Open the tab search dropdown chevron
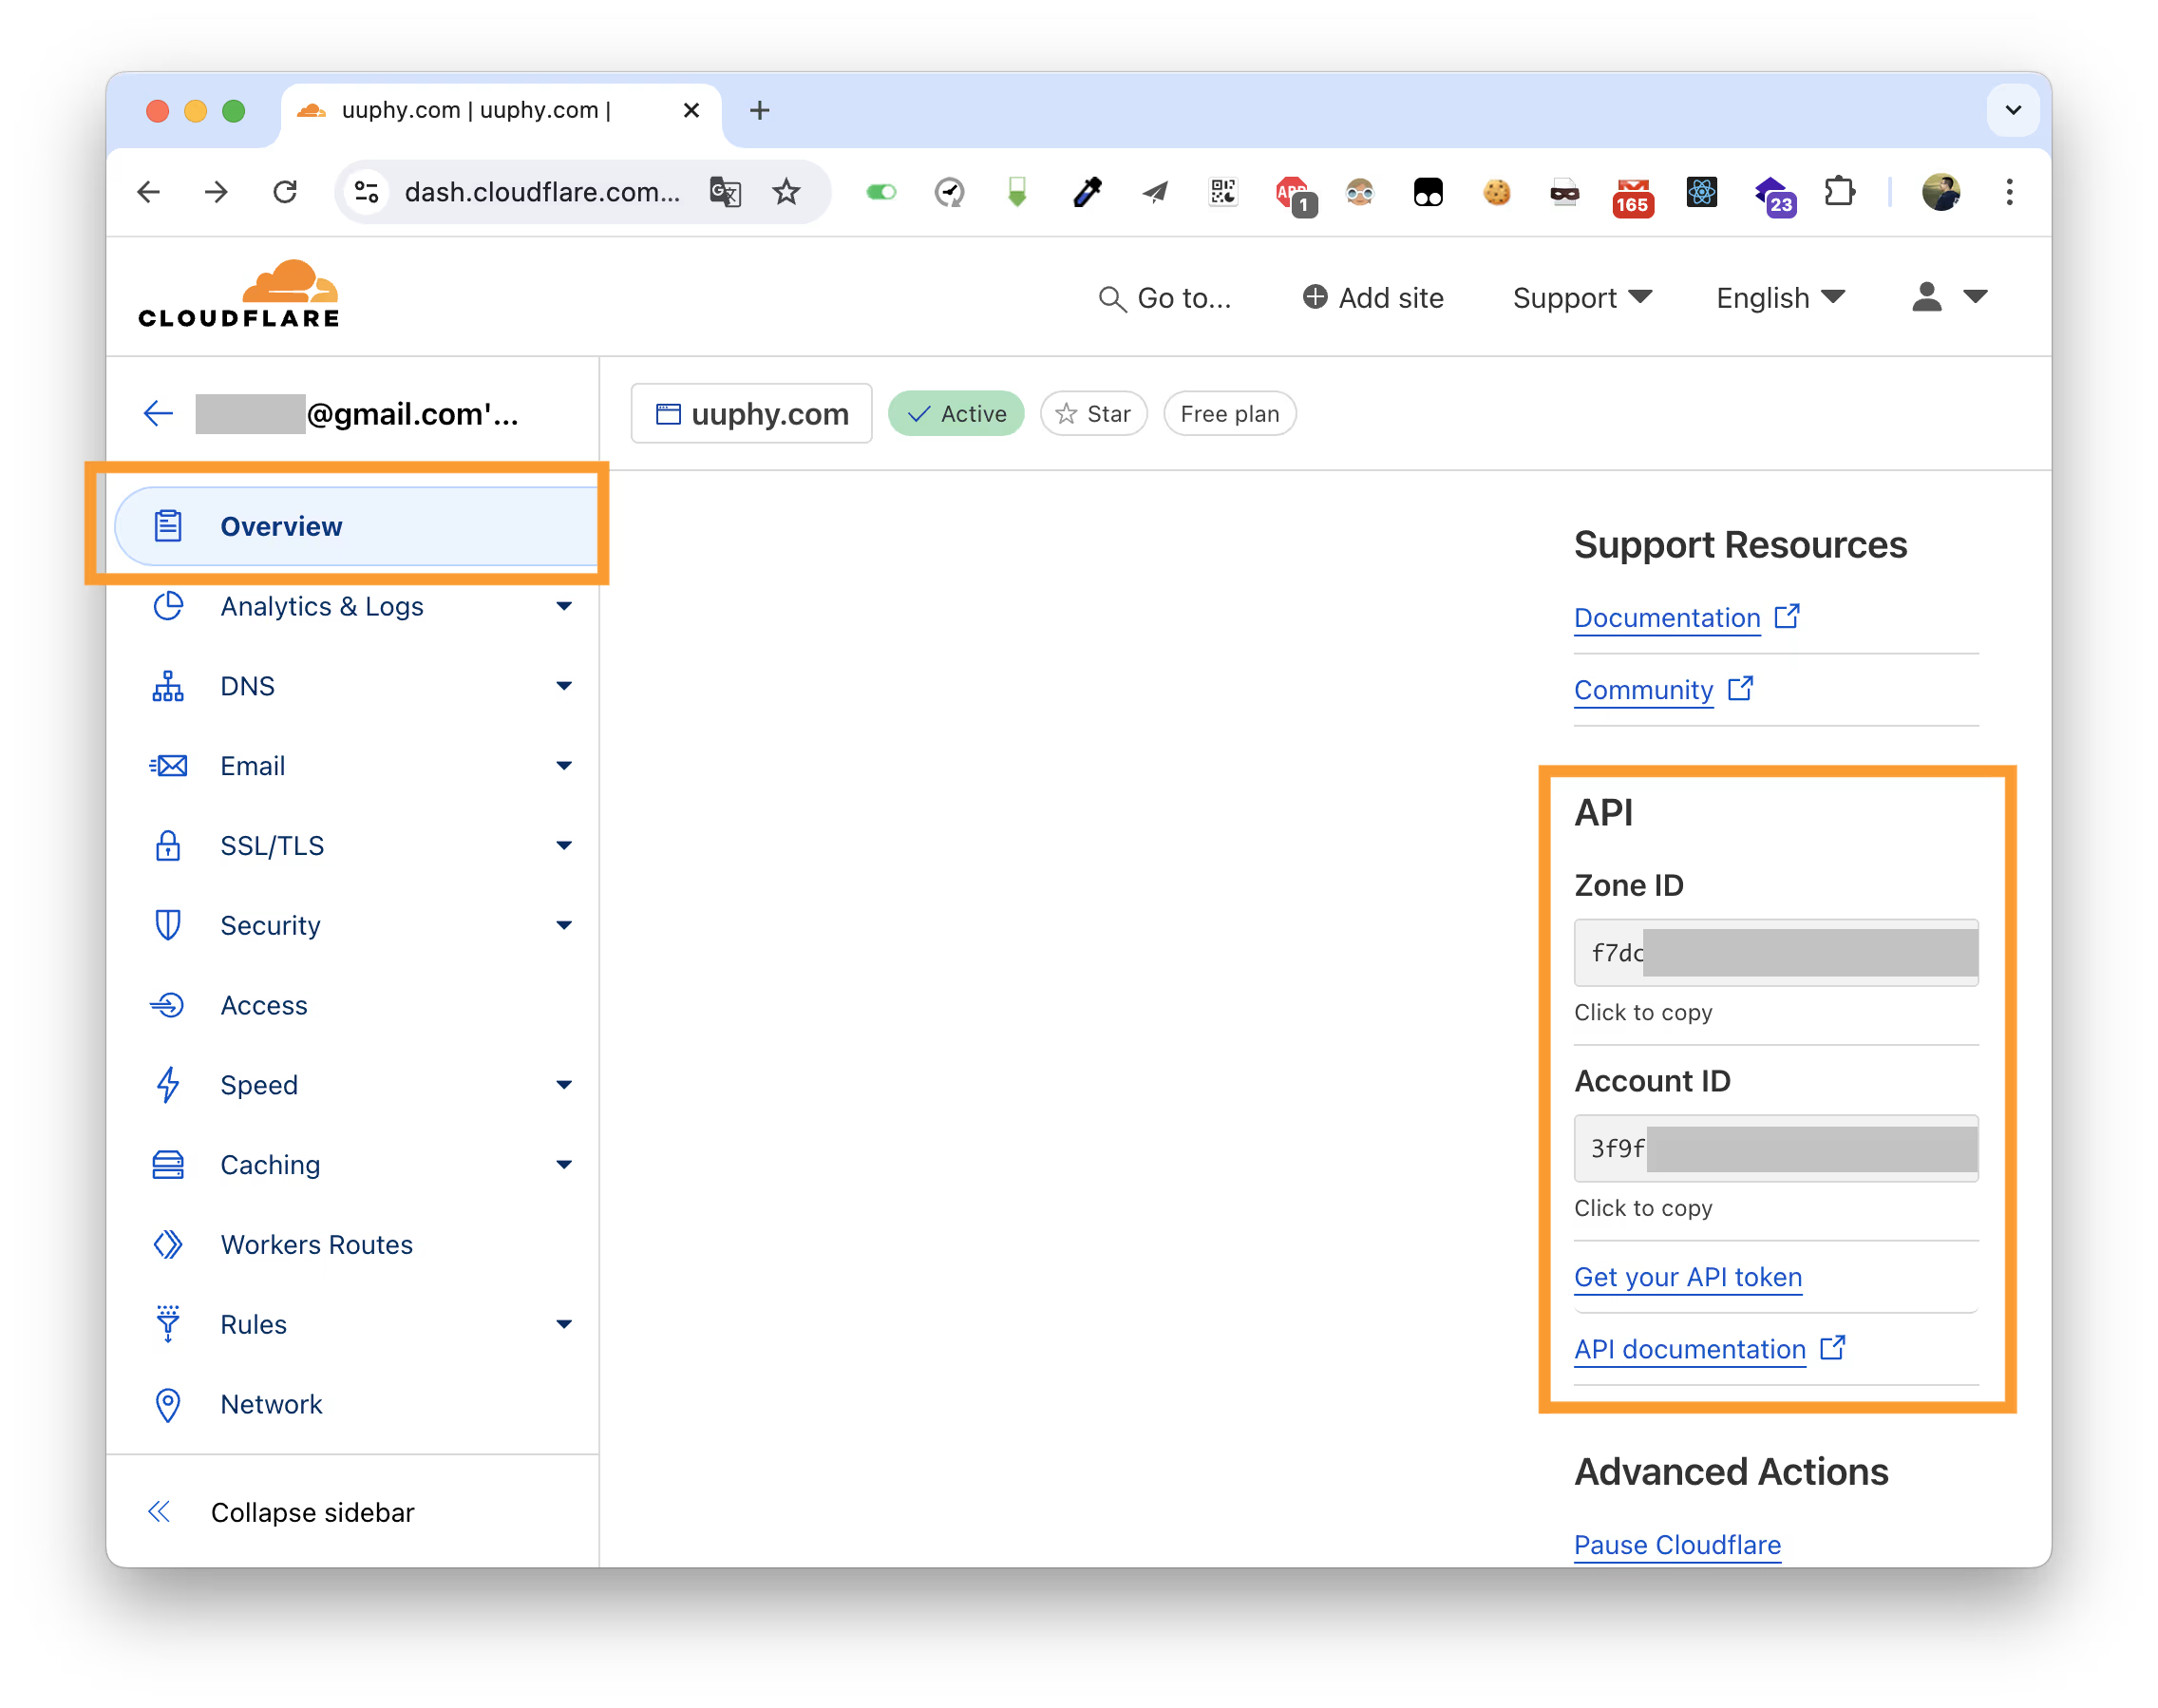 tap(2013, 110)
